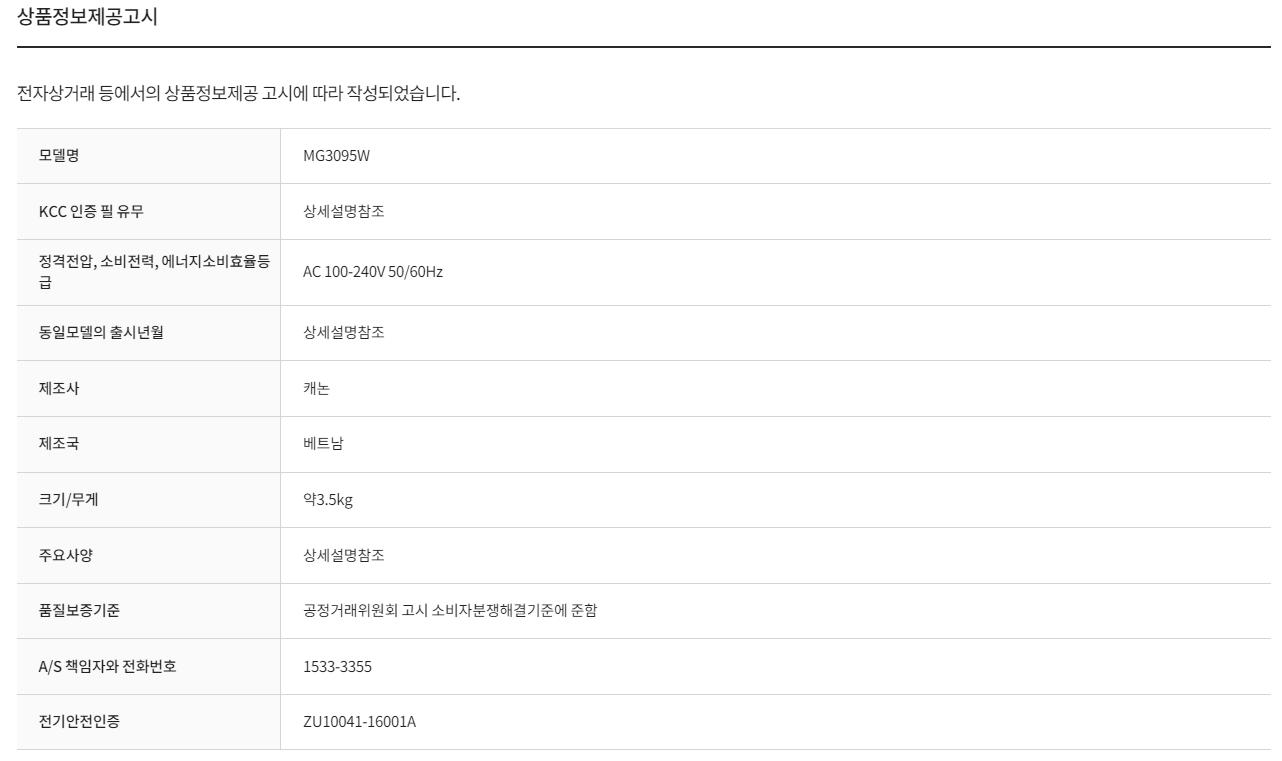
Task: Select the manufacturer value 캐논
Action: click(x=316, y=389)
